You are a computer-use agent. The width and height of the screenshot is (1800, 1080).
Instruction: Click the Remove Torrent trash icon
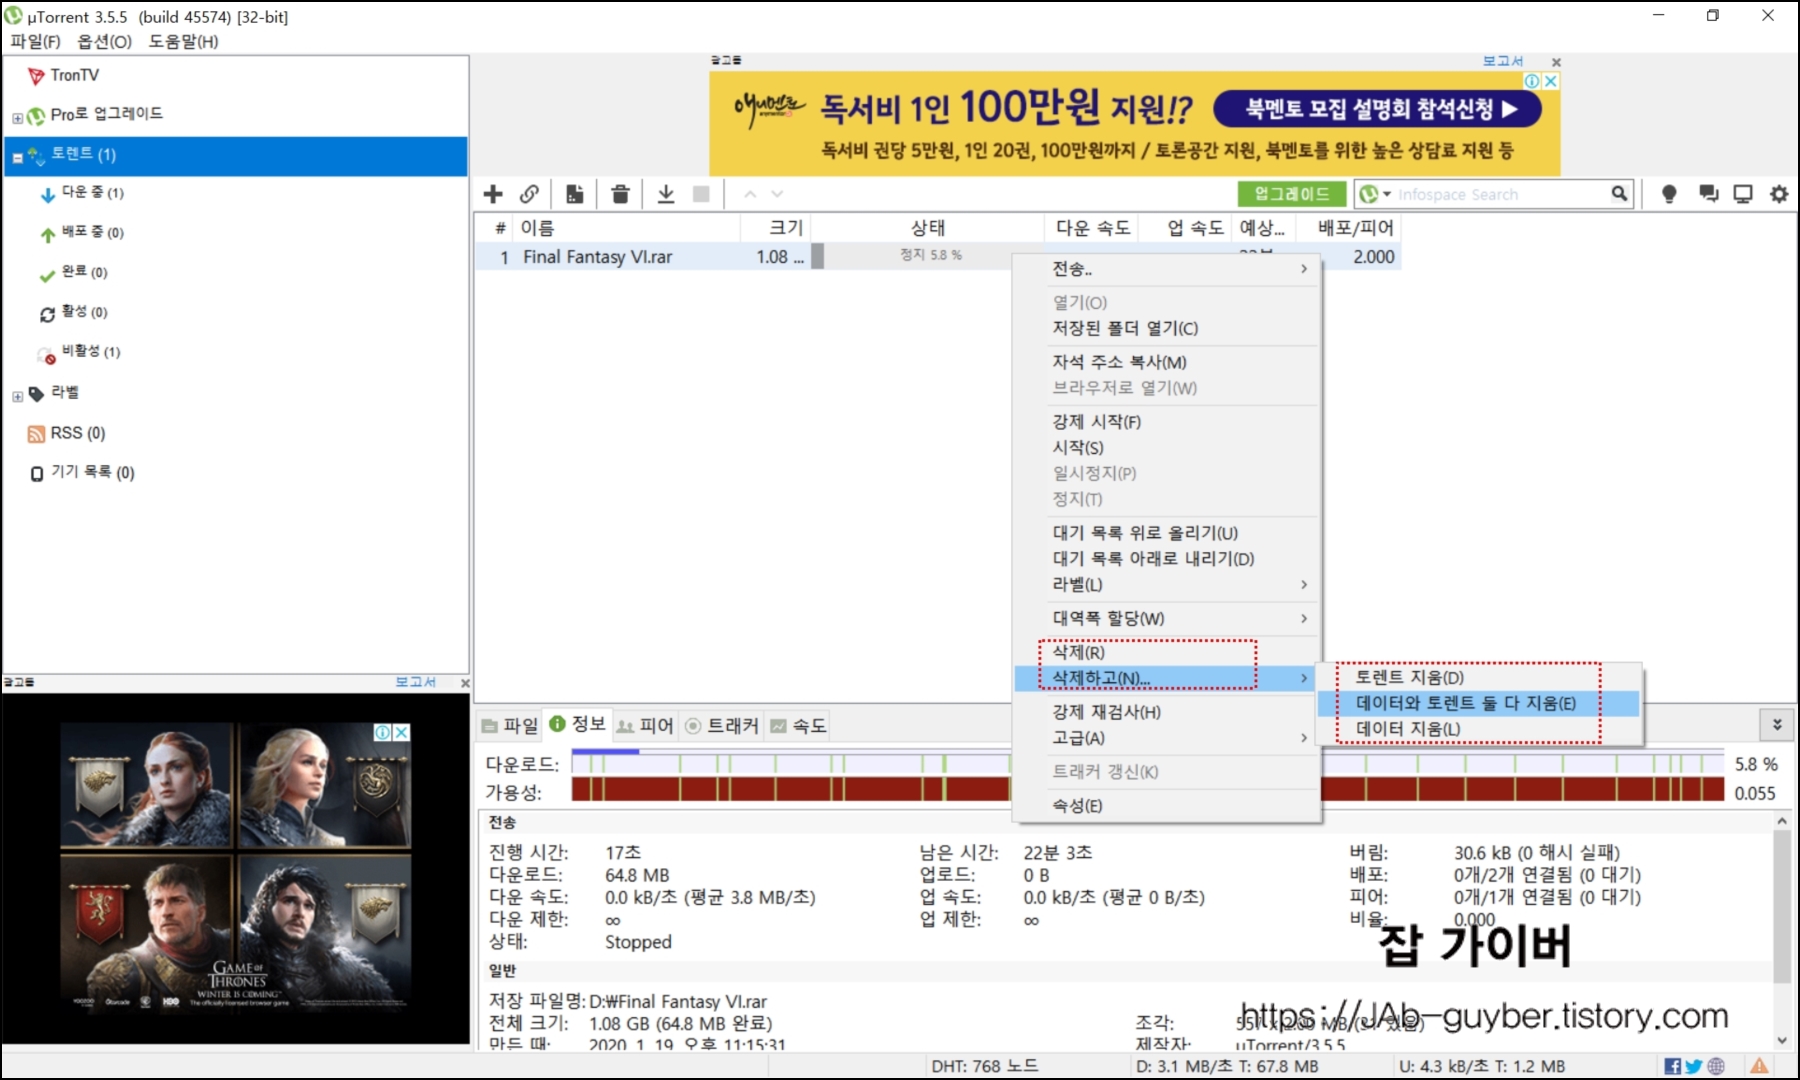(x=620, y=194)
